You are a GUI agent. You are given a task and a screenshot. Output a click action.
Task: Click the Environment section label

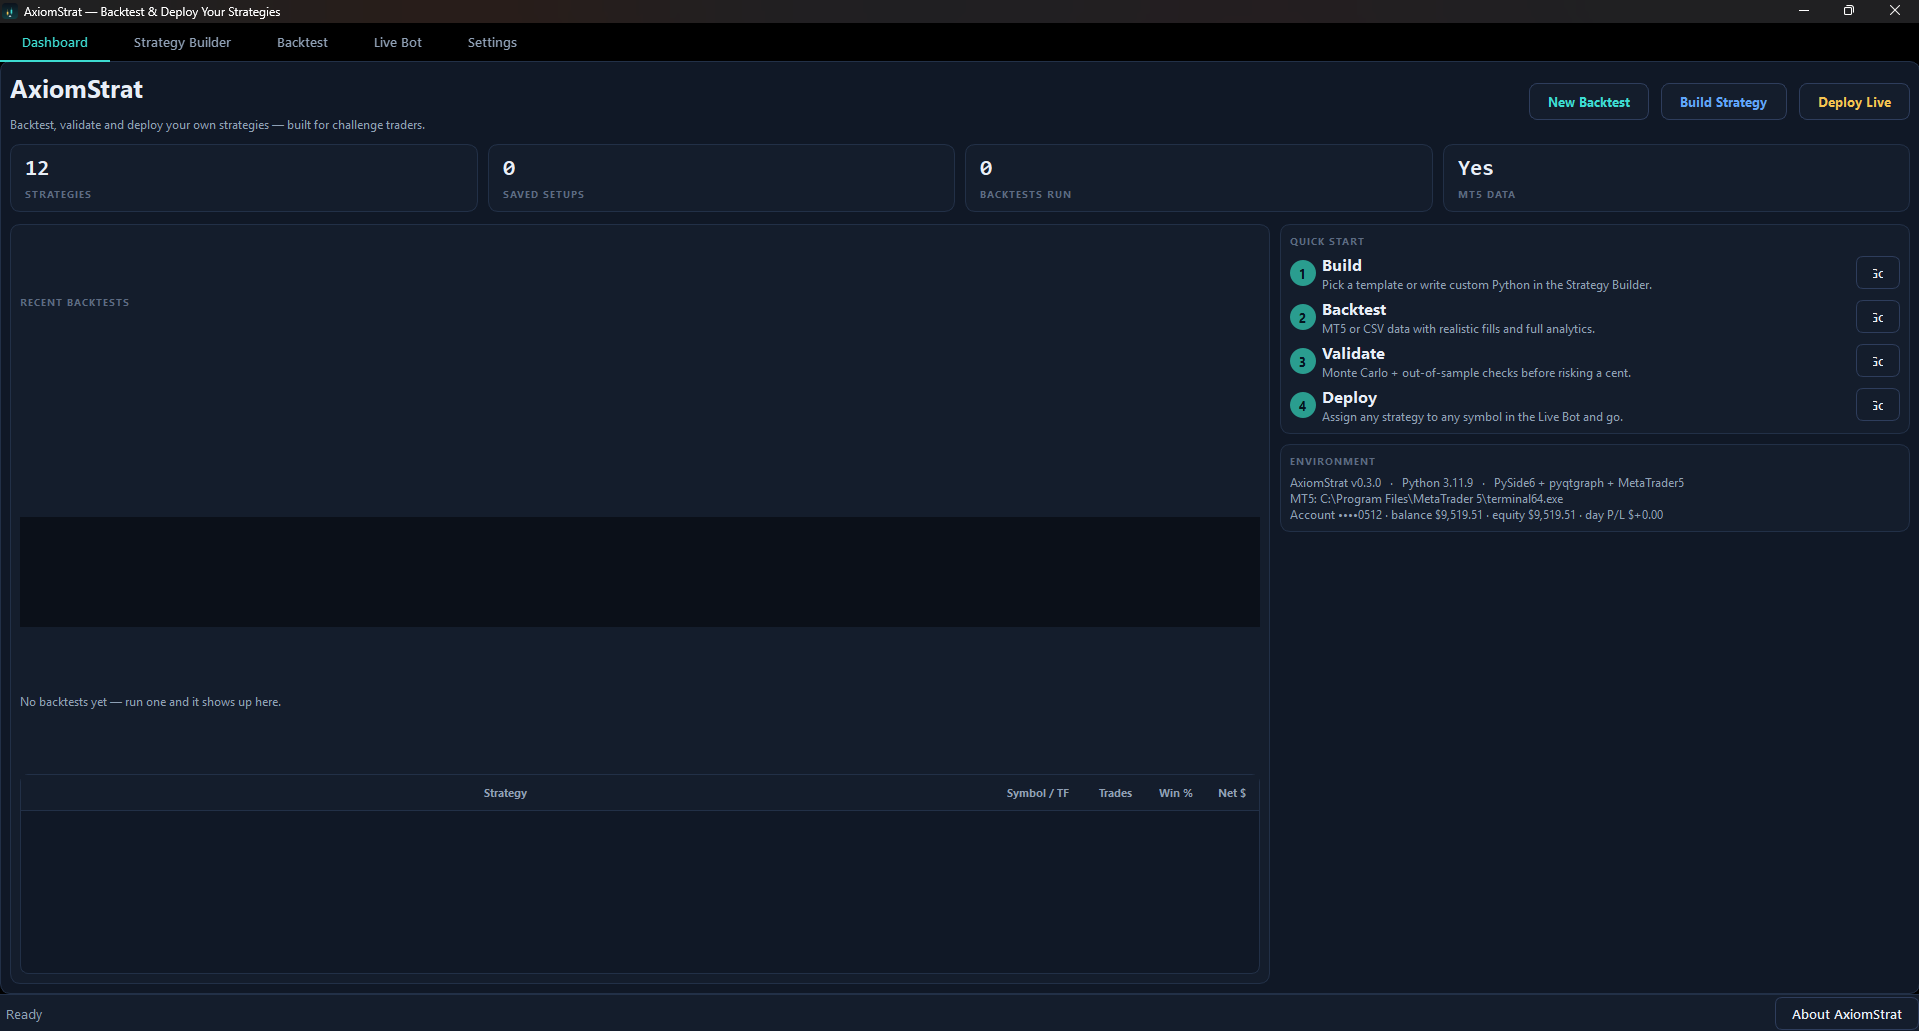[x=1332, y=461]
